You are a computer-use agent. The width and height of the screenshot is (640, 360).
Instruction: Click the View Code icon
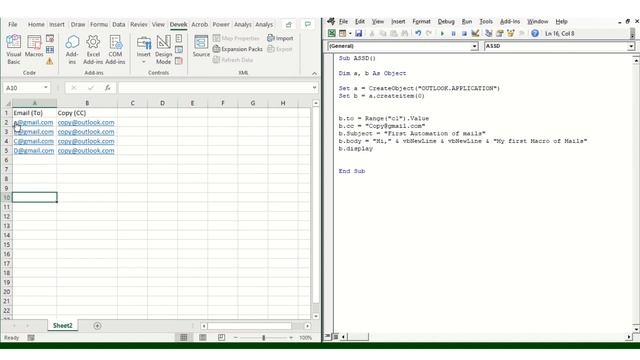click(x=179, y=50)
